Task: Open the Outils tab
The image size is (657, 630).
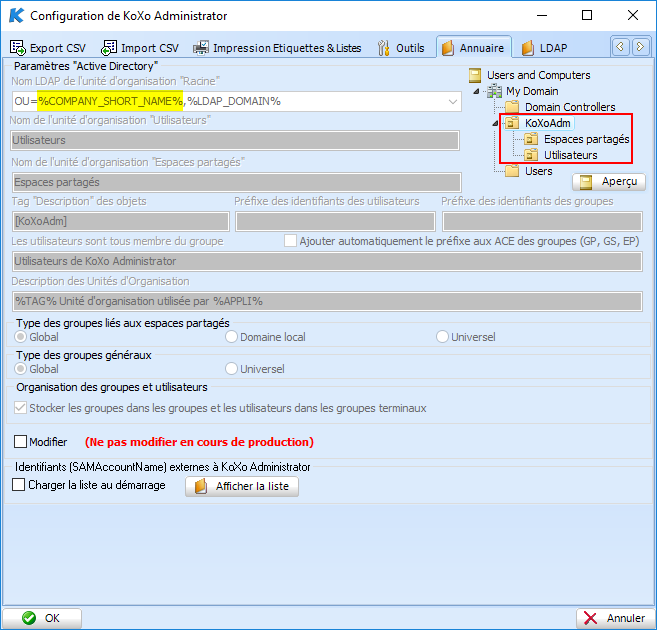Action: click(x=401, y=48)
